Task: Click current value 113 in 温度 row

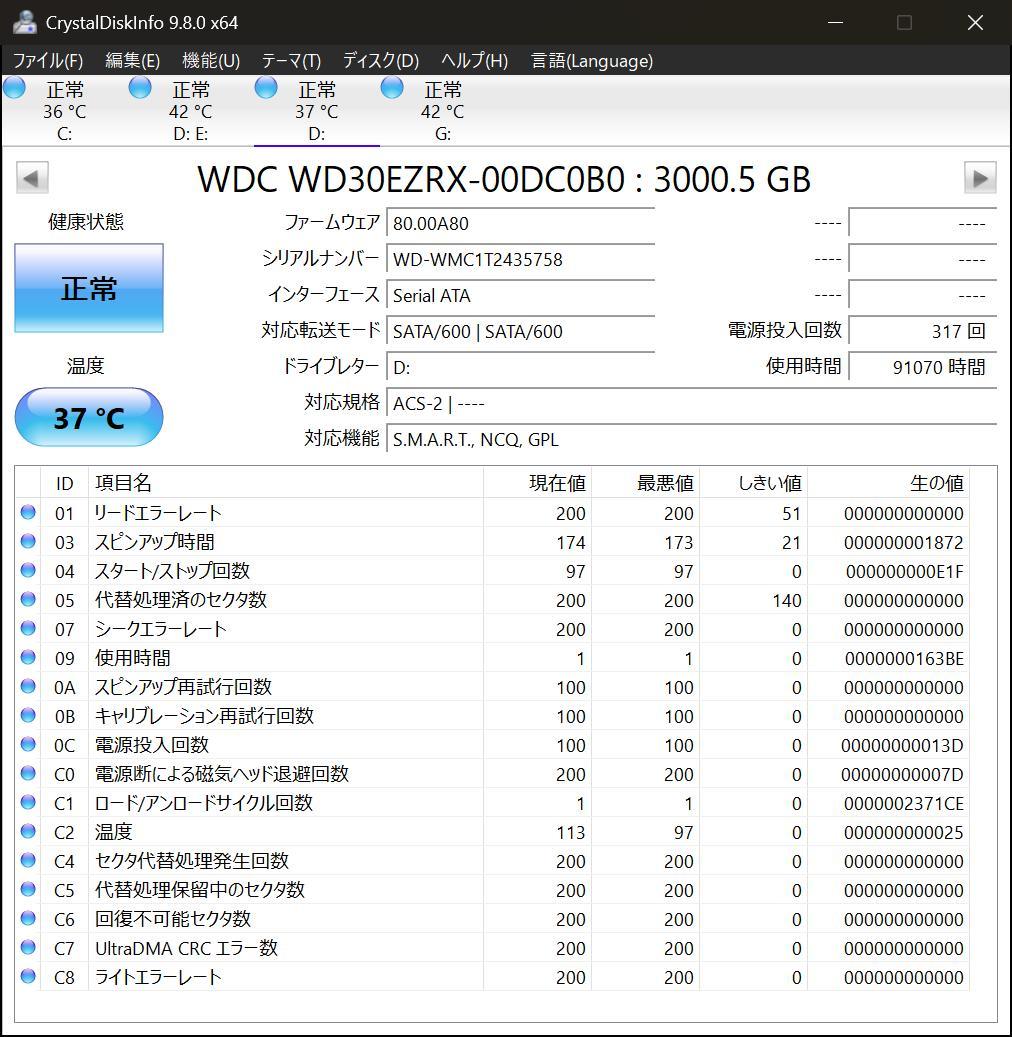Action: click(571, 832)
